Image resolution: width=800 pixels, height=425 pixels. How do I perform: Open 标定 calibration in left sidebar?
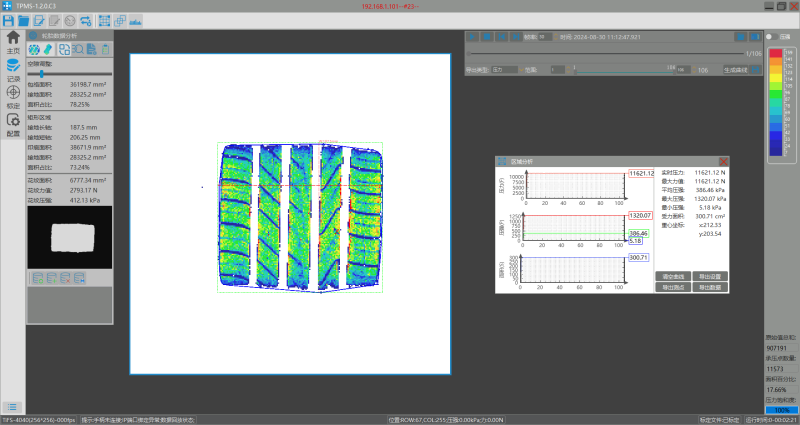[13, 97]
